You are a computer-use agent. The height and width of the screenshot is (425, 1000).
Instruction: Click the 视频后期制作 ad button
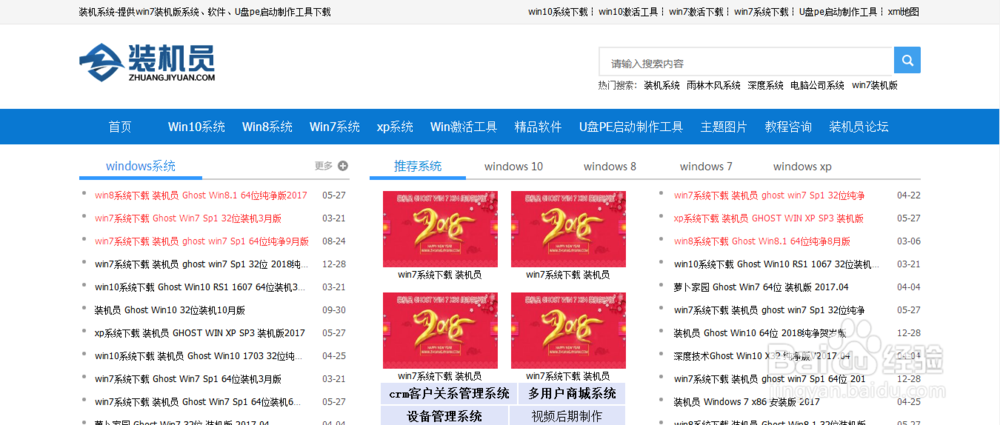tap(567, 417)
